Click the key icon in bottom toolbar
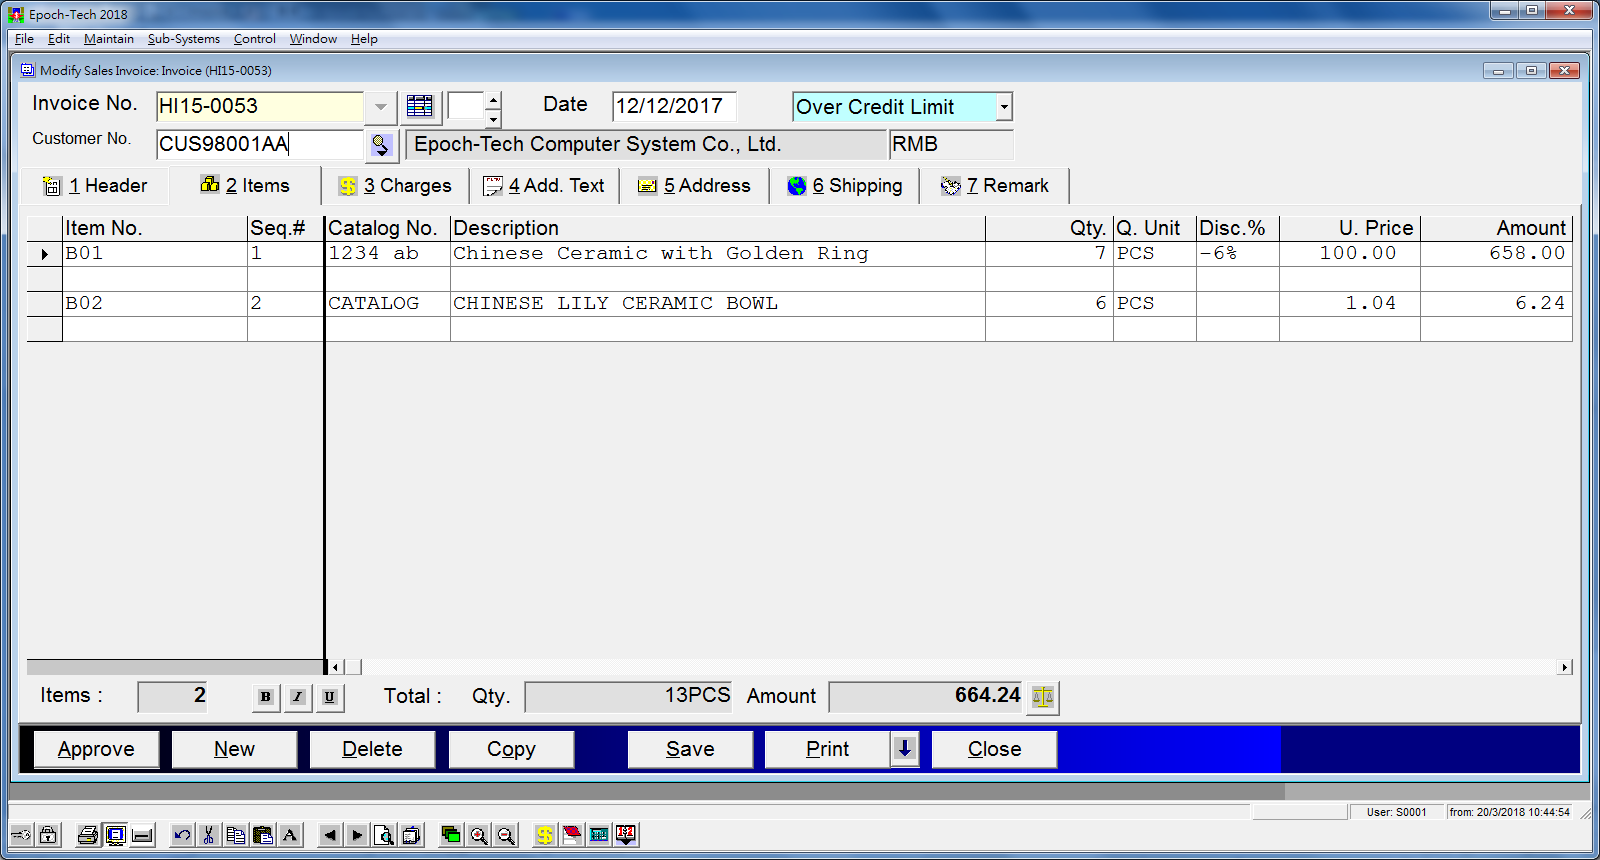 [21, 835]
